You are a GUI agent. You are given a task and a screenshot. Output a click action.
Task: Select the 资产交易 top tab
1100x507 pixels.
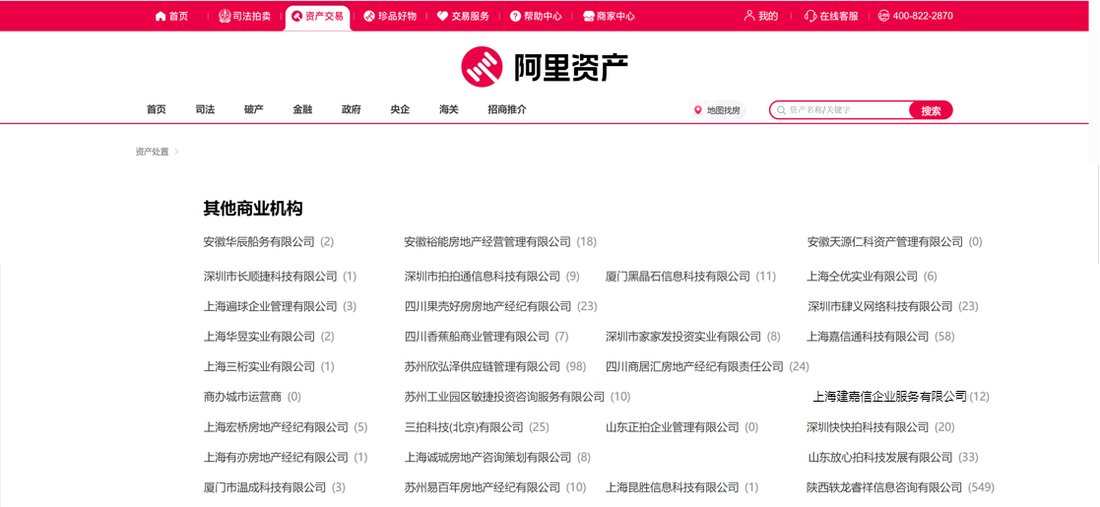click(x=317, y=16)
